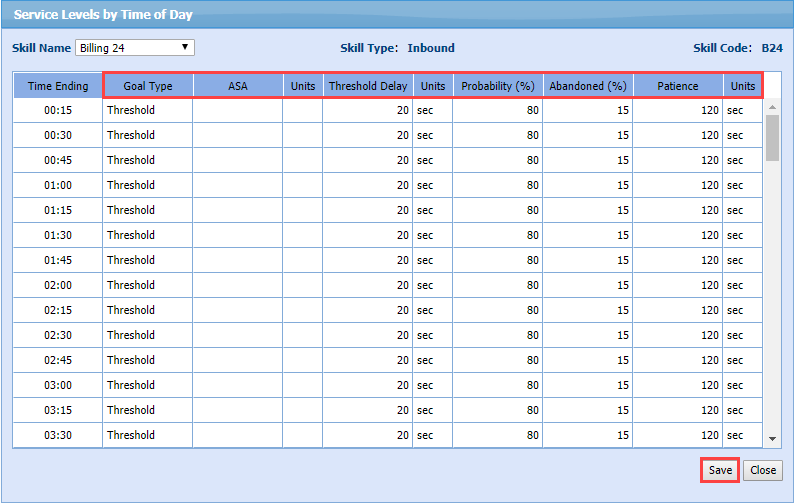
Task: Click the Close button
Action: 763,470
